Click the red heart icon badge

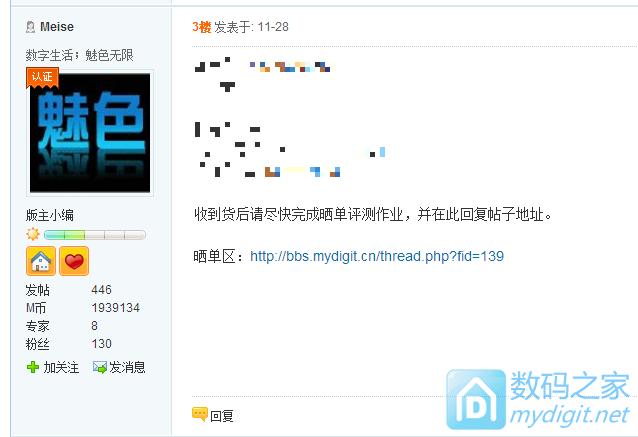(74, 261)
